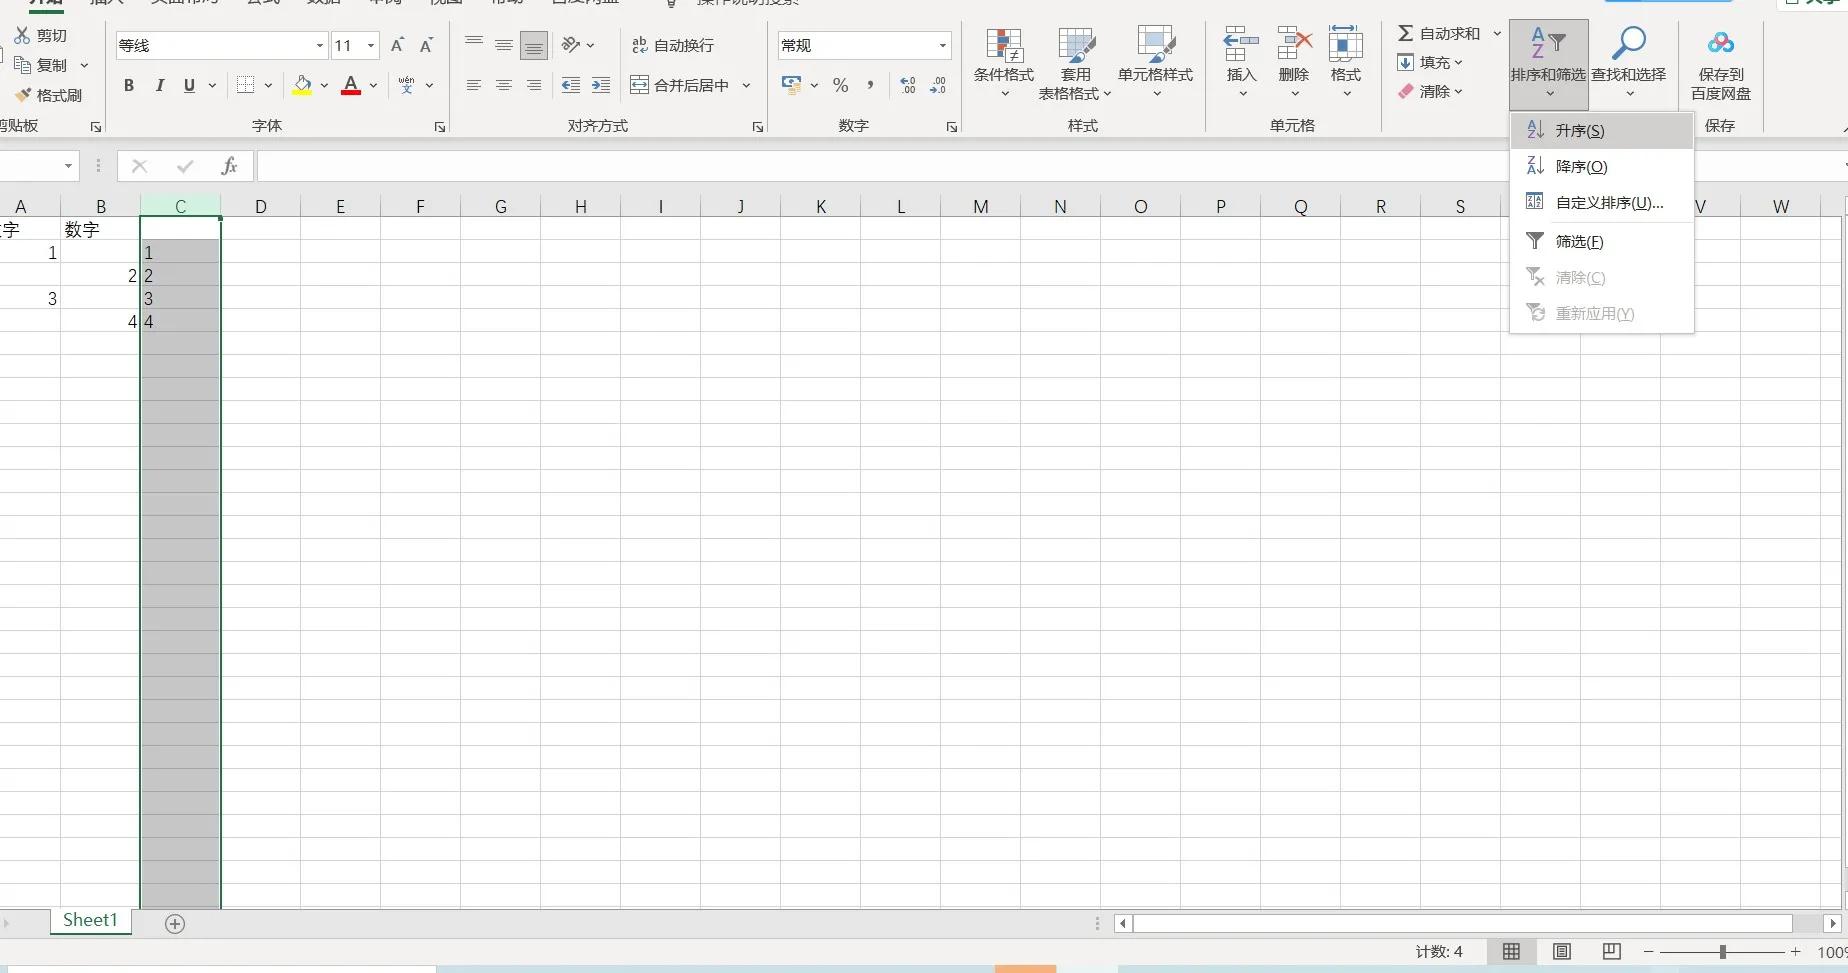Open the Clear (清除) ribbon dropdown

[x=1430, y=91]
